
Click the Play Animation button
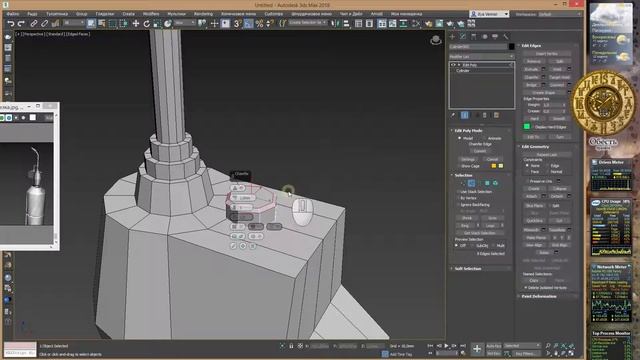(x=446, y=346)
